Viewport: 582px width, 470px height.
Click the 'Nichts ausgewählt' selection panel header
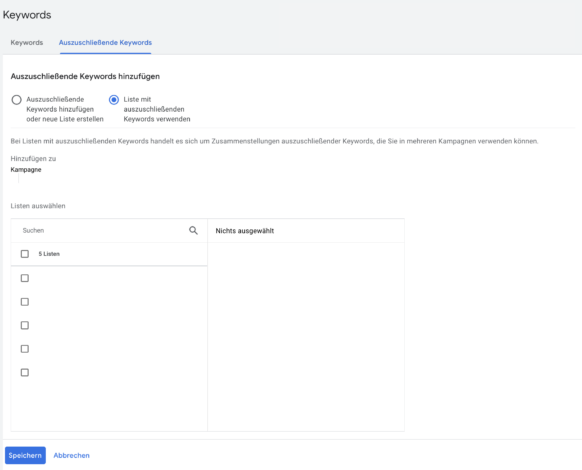(306, 231)
